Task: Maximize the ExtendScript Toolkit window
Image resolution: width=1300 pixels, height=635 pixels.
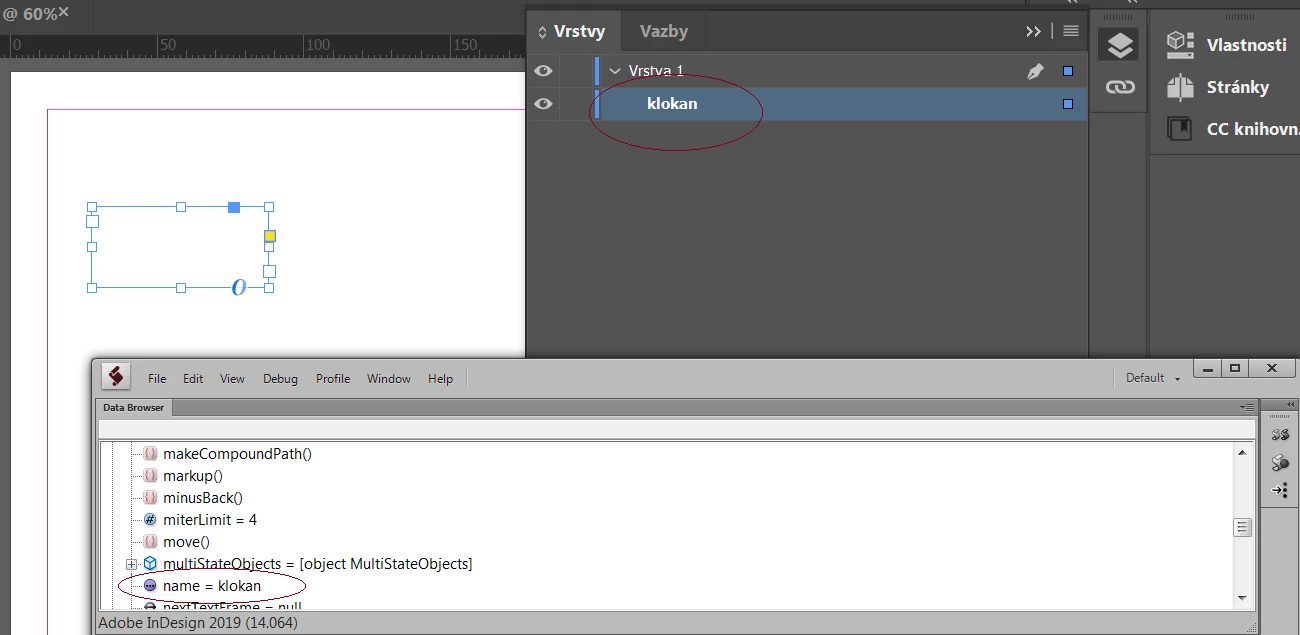Action: click(x=1235, y=368)
